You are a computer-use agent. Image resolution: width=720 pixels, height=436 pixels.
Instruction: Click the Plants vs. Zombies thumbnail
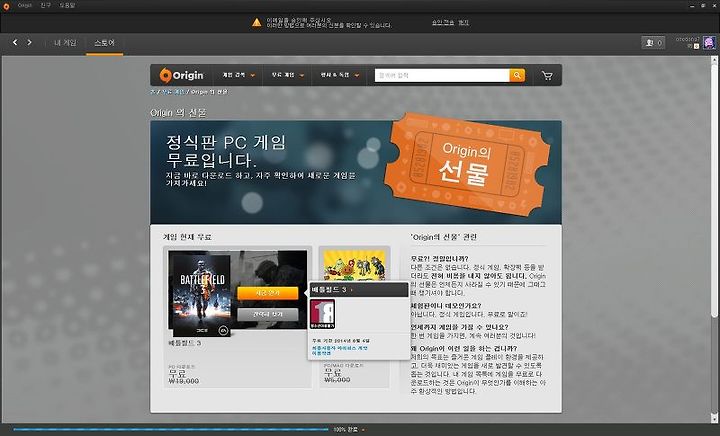tap(354, 265)
